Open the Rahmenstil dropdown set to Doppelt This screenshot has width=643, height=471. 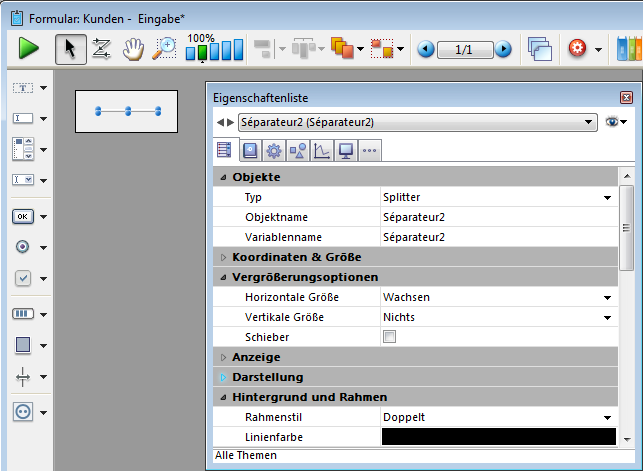[x=606, y=417]
